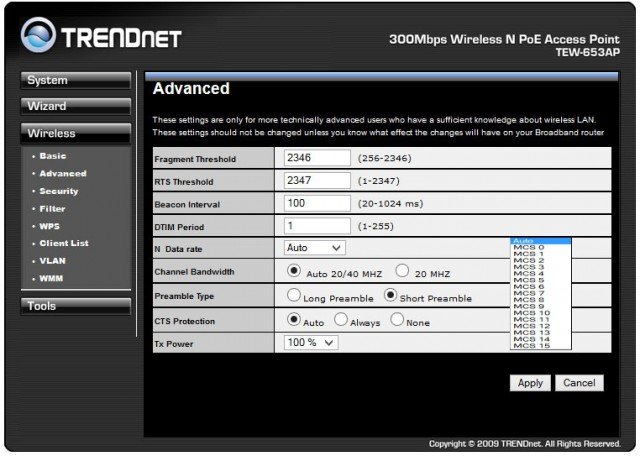Expand the Tx Power dropdown

pos(312,343)
